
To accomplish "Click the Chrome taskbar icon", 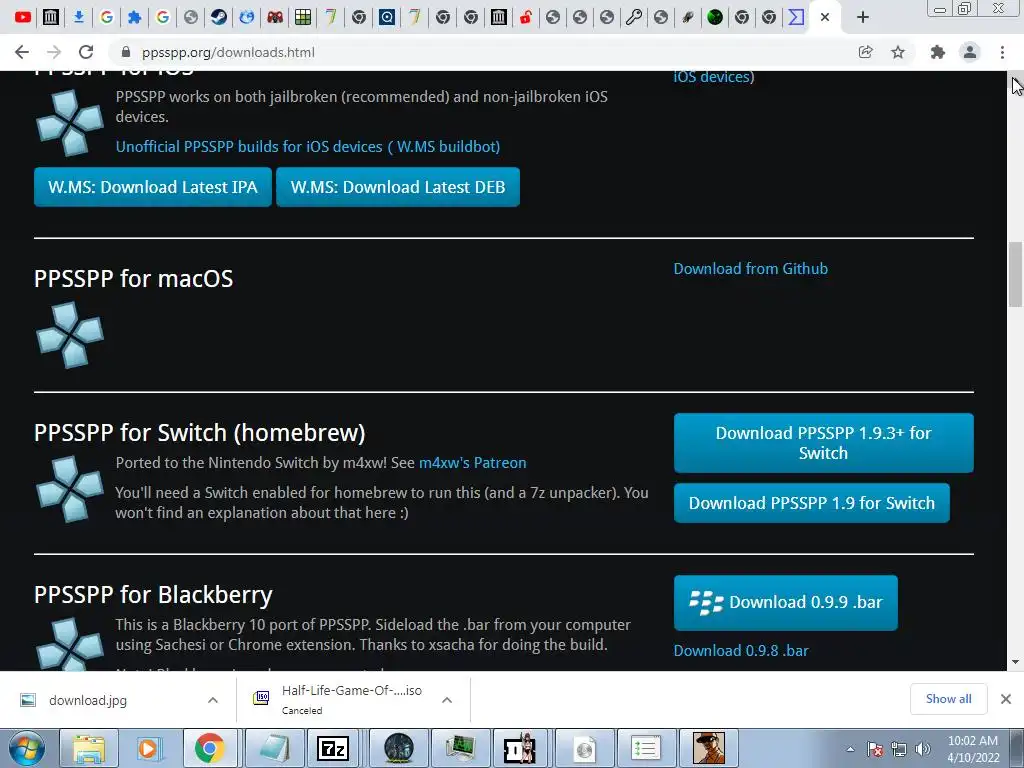I will pyautogui.click(x=208, y=748).
